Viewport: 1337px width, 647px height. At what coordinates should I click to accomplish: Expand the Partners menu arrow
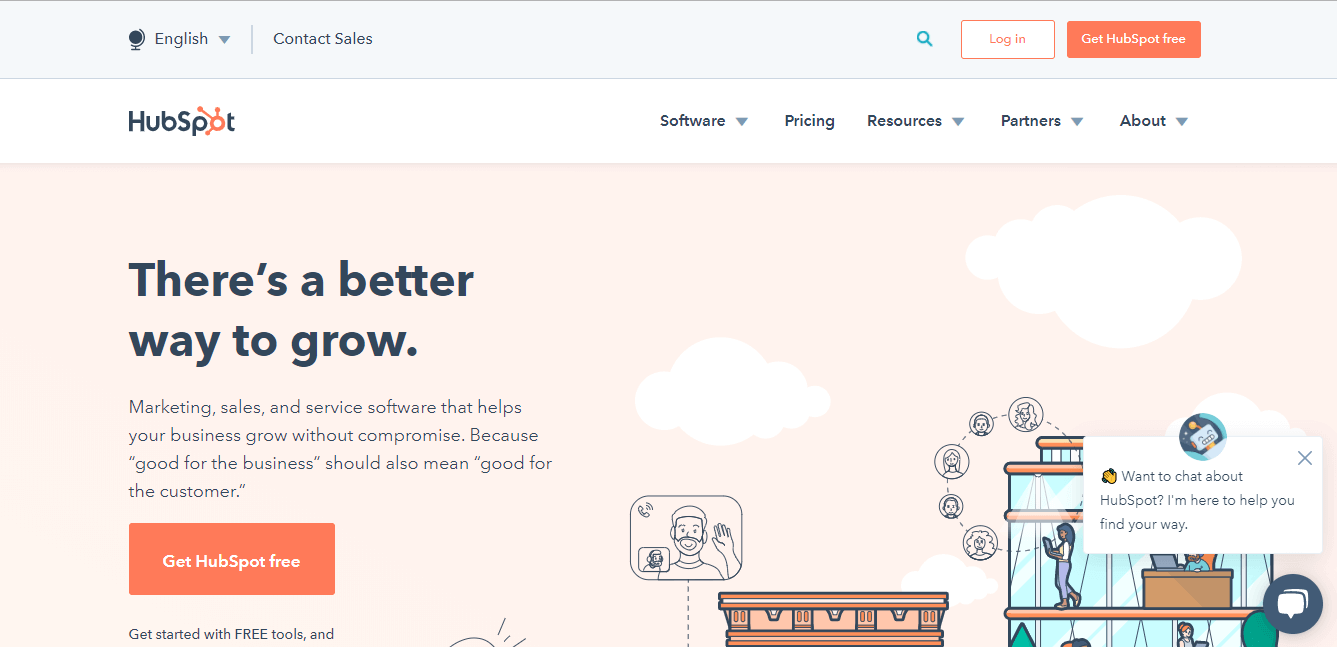pyautogui.click(x=1077, y=122)
